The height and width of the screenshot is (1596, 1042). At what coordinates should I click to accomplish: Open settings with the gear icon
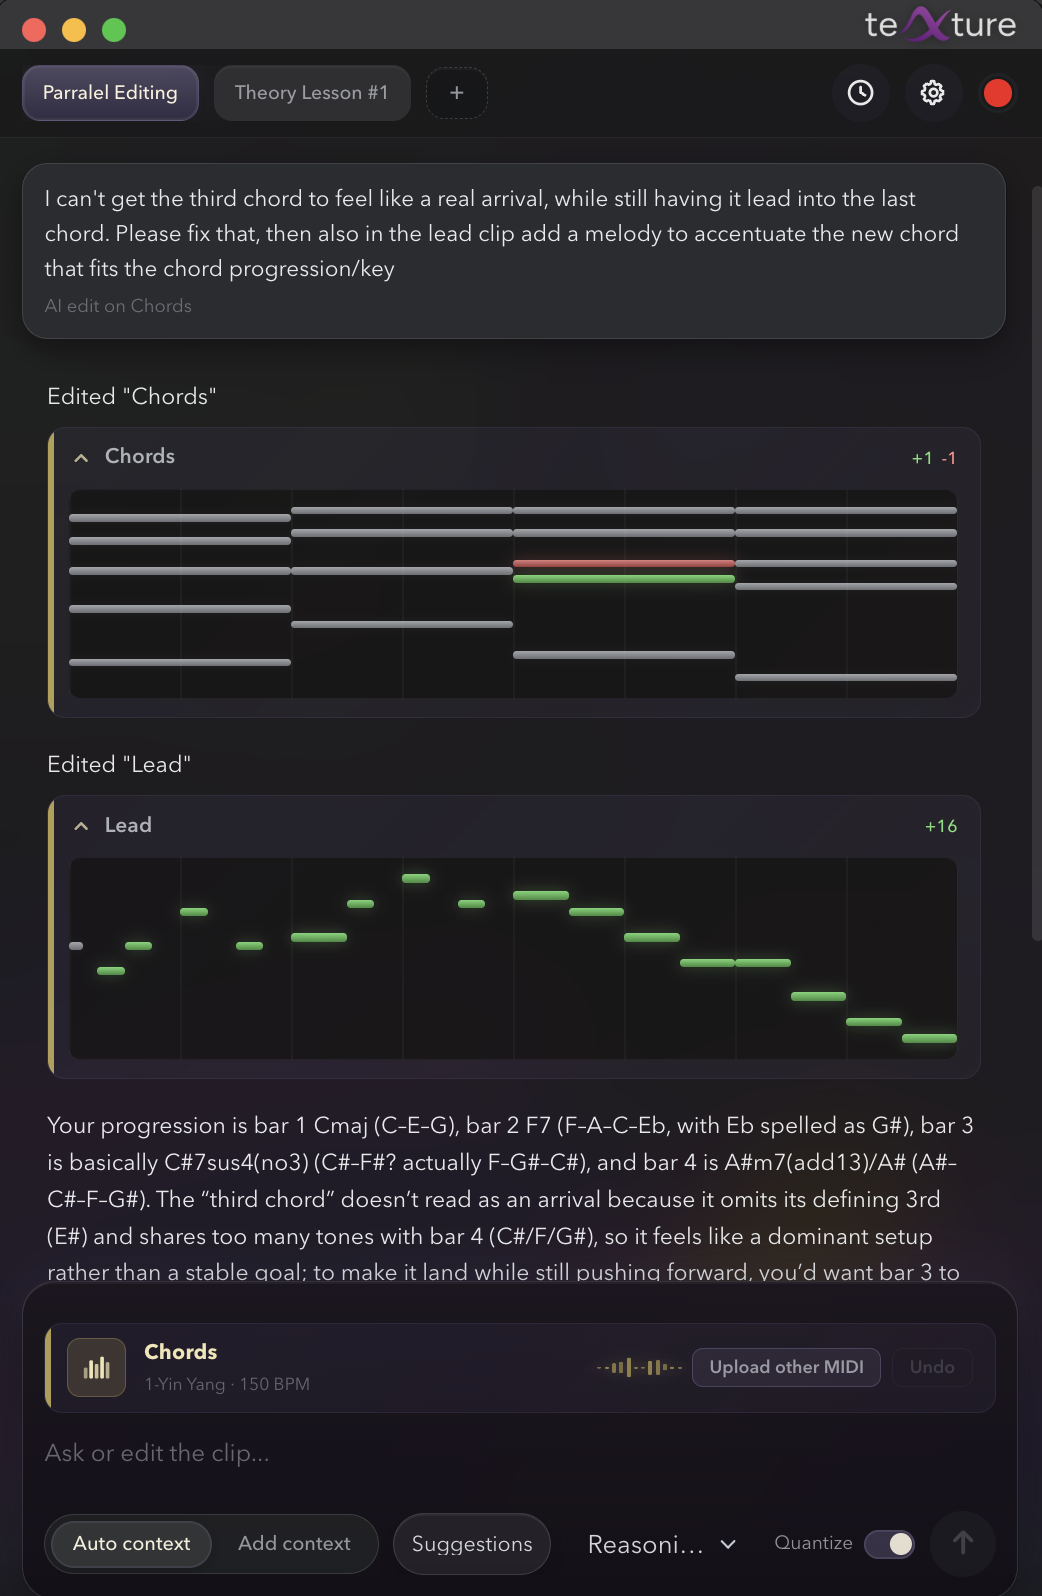932,93
